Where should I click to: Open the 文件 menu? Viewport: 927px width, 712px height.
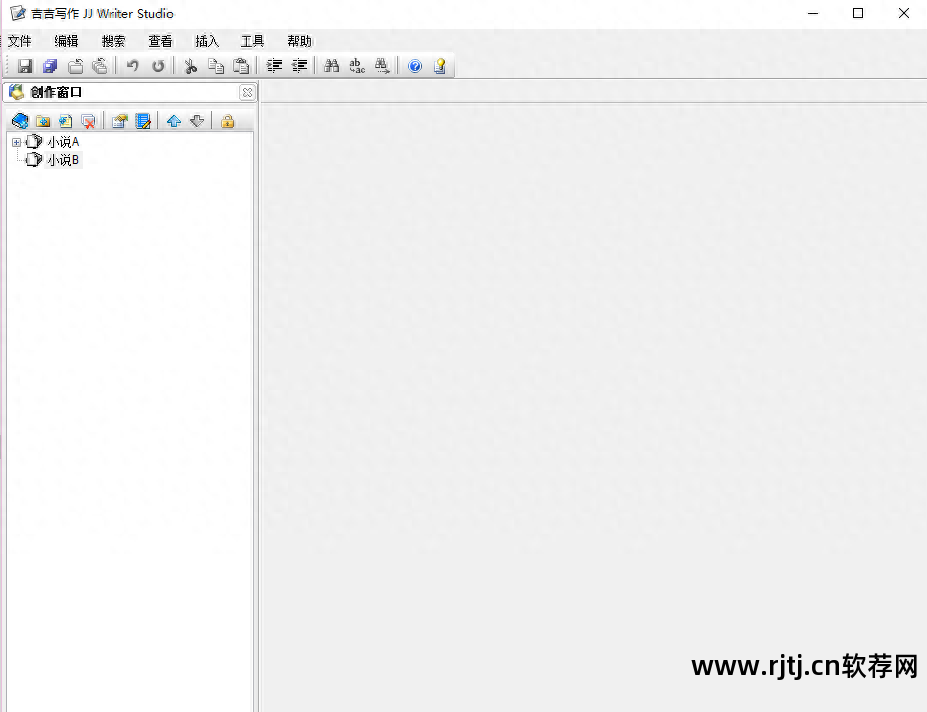(x=19, y=41)
